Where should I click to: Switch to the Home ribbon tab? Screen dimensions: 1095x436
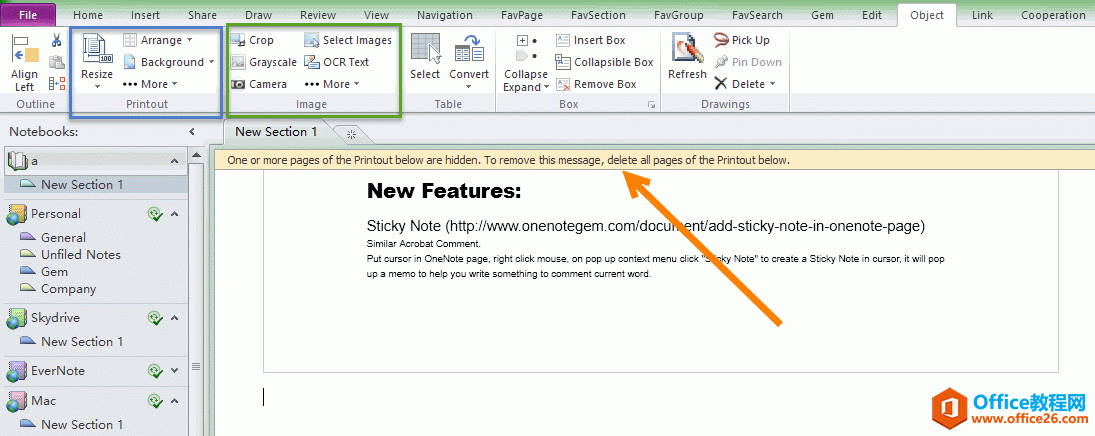87,15
